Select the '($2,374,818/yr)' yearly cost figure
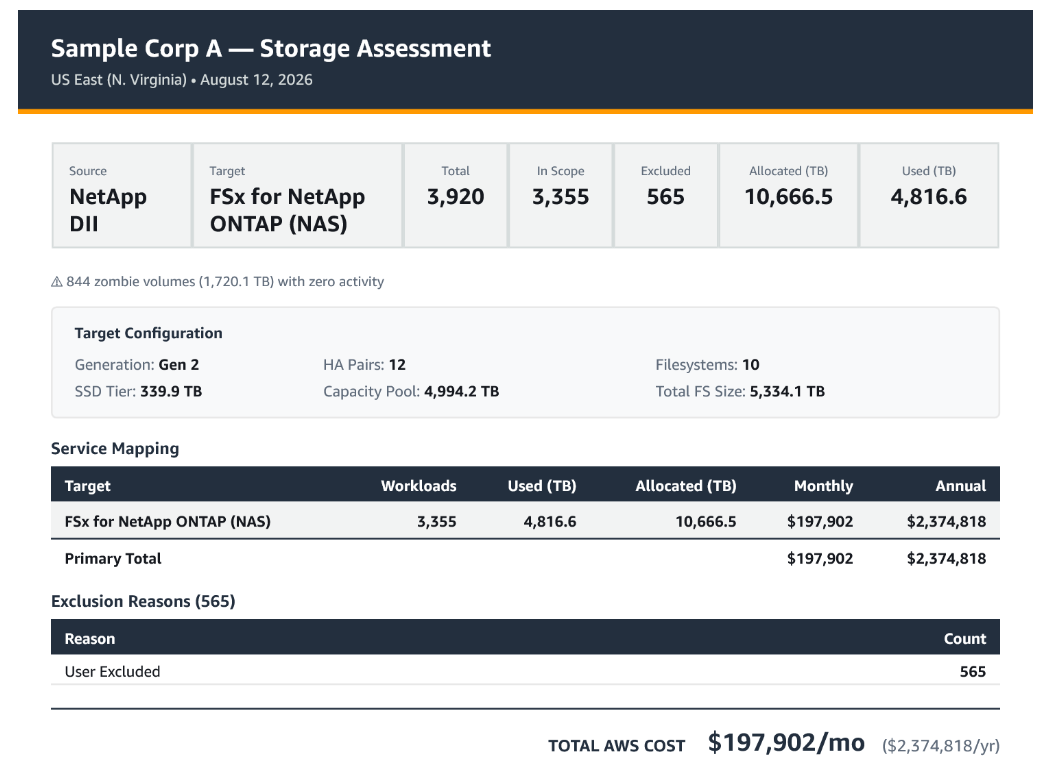This screenshot has height=760, width=1050. pos(941,745)
